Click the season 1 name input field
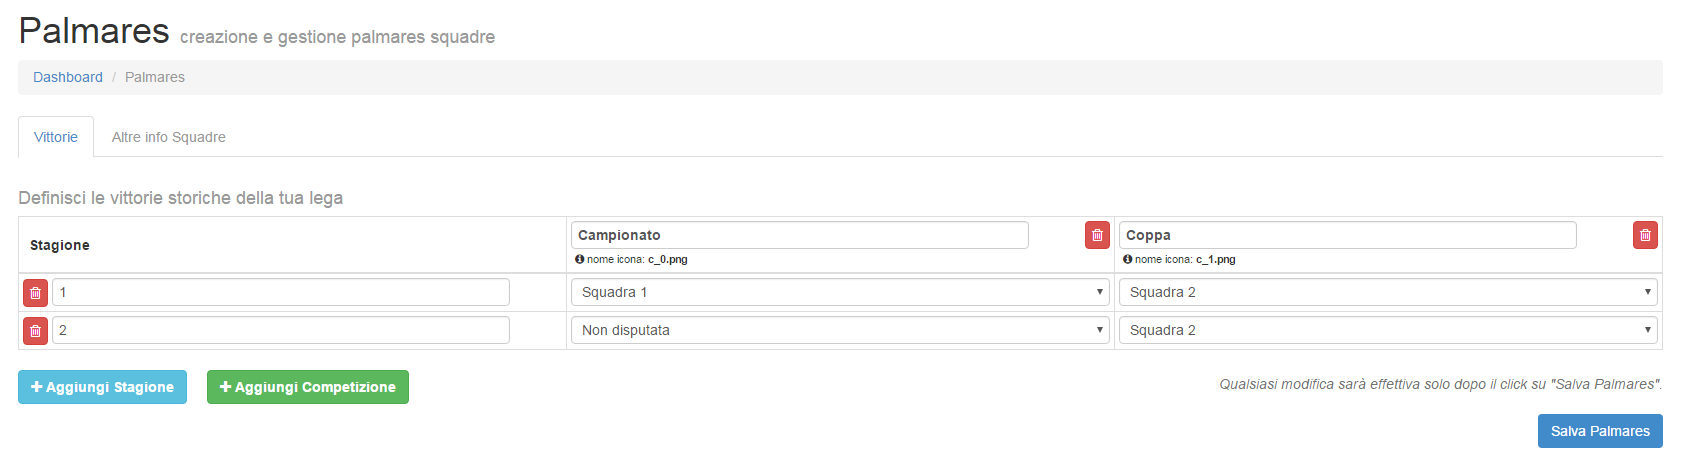Viewport: 1681px width, 463px height. coord(280,292)
